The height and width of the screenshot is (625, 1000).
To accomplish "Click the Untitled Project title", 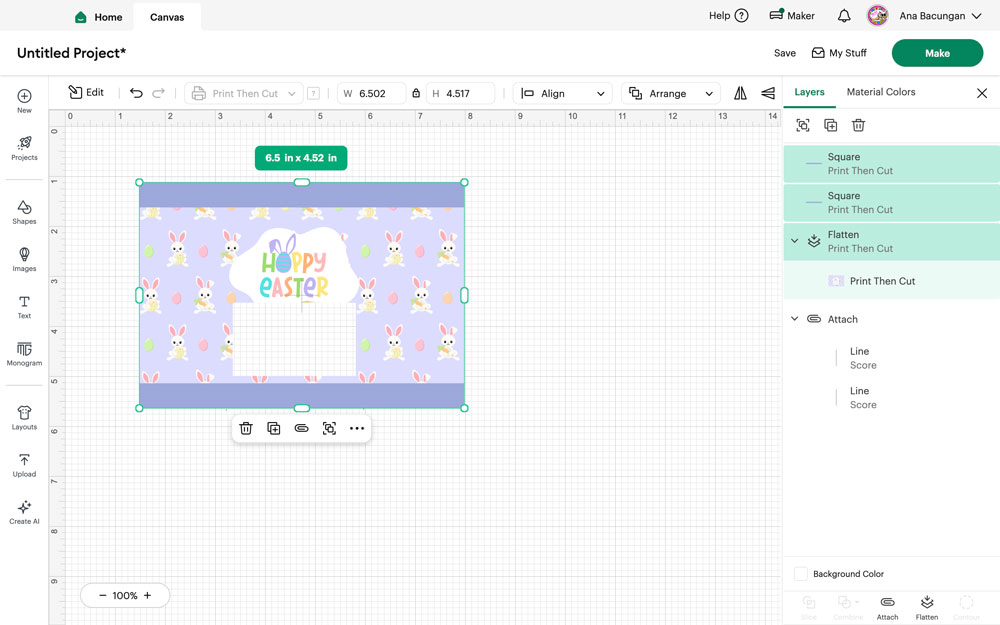I will [x=71, y=53].
